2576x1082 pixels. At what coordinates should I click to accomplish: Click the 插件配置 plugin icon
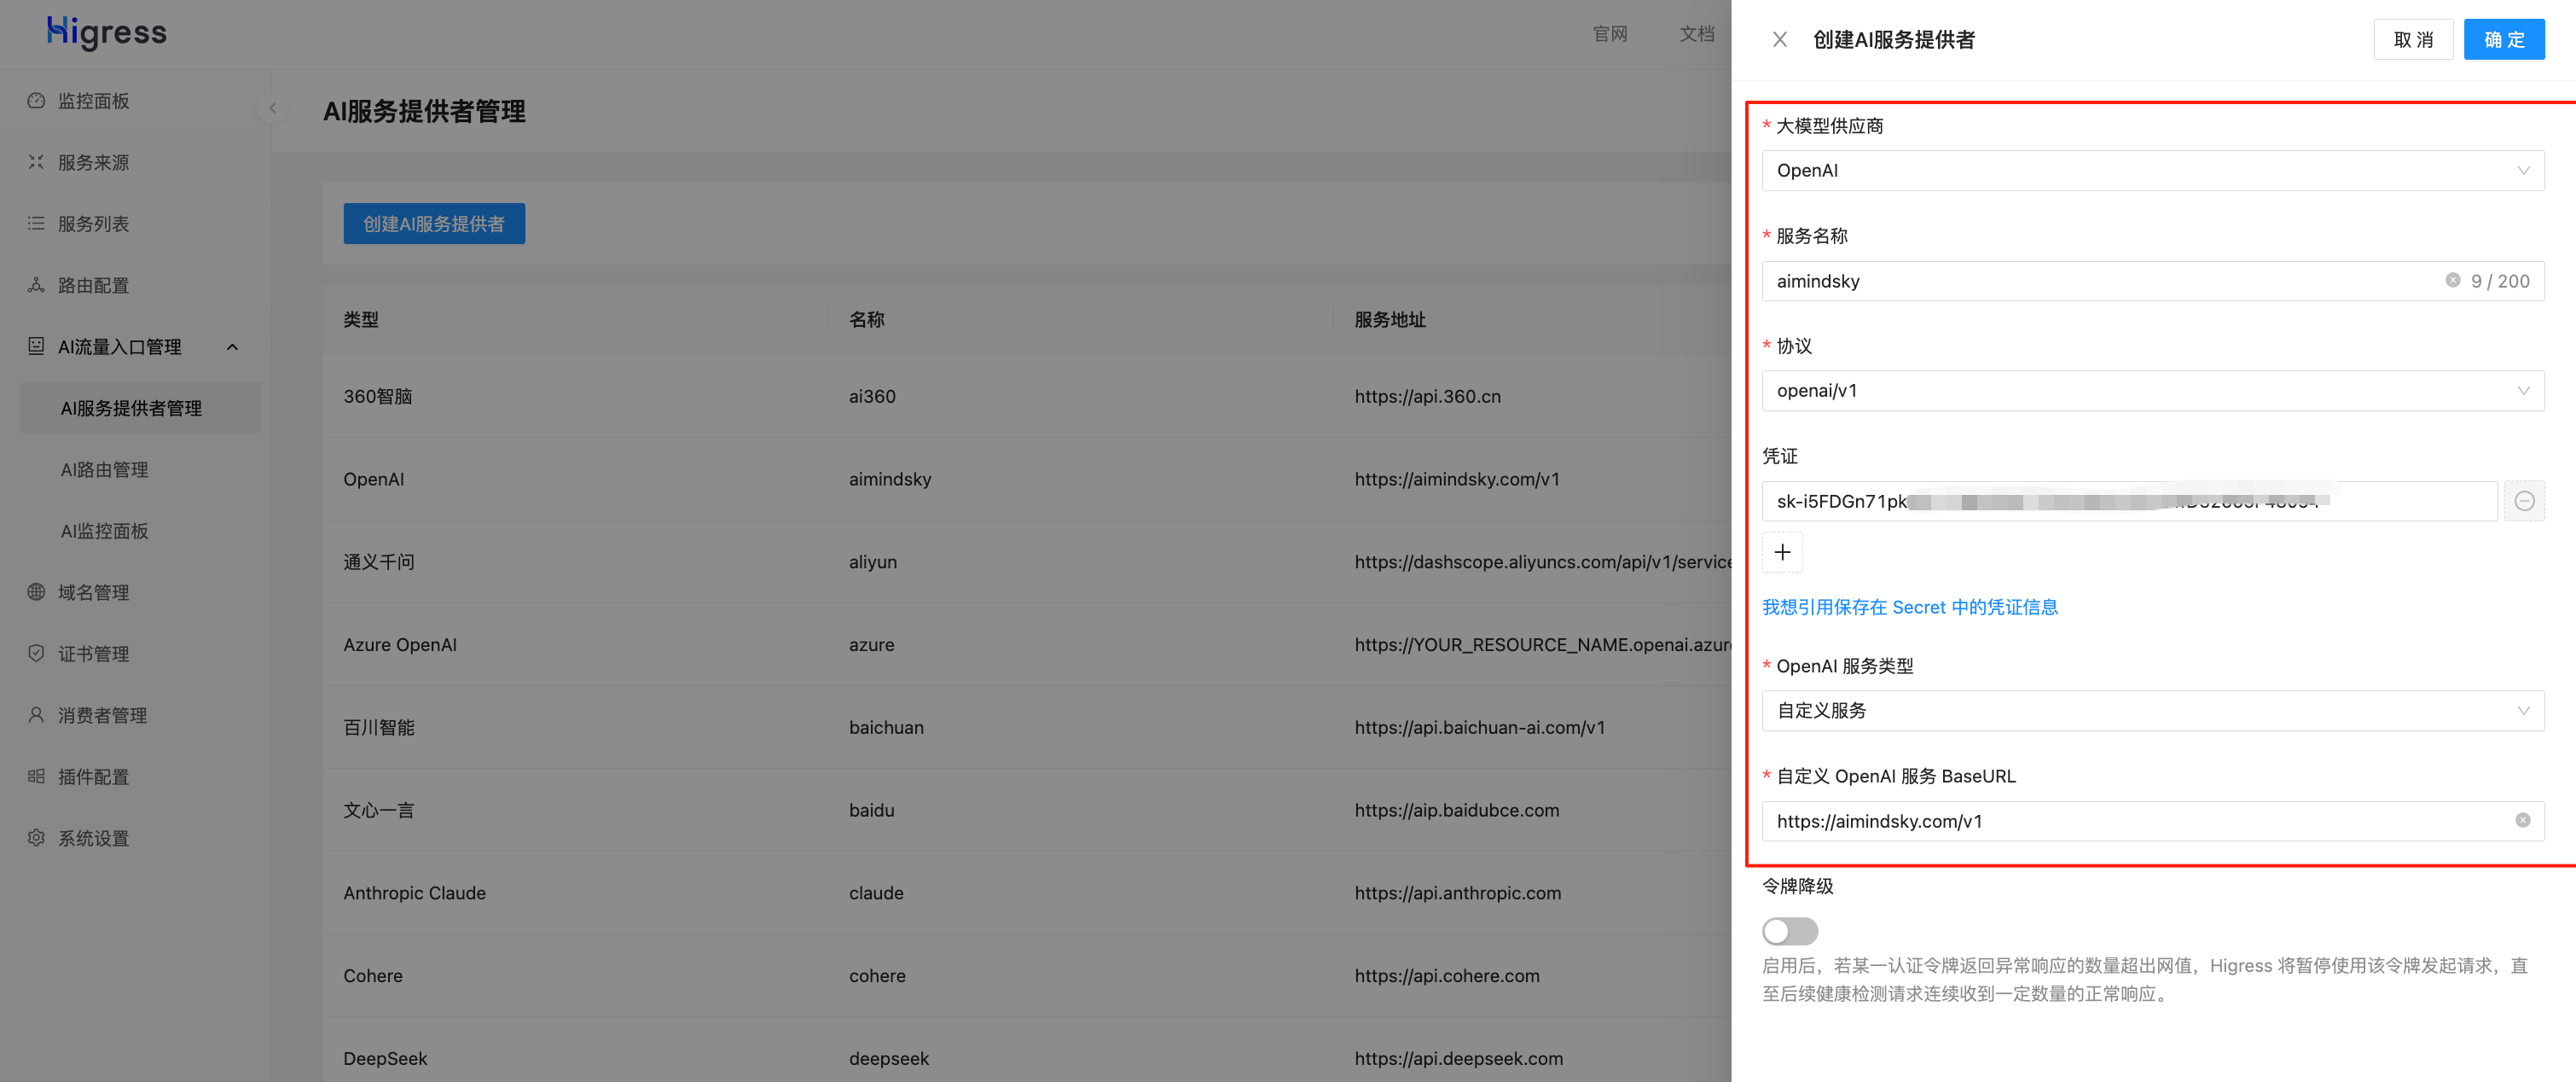click(x=36, y=776)
